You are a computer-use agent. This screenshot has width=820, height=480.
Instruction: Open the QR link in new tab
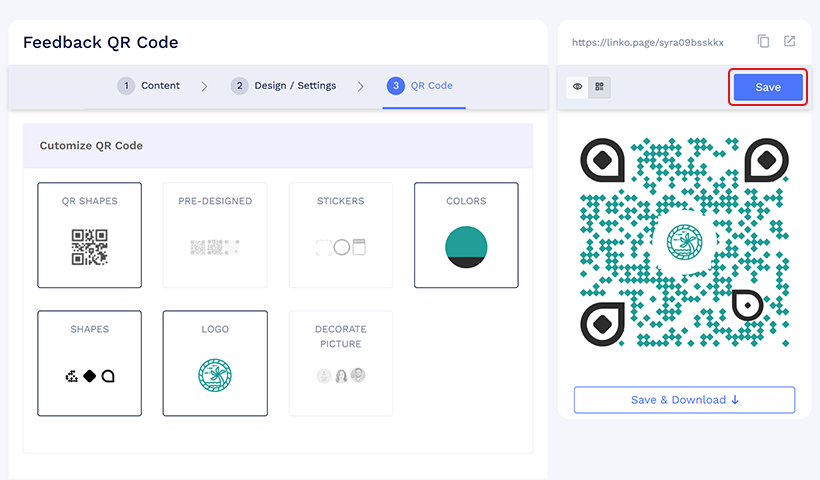(789, 42)
